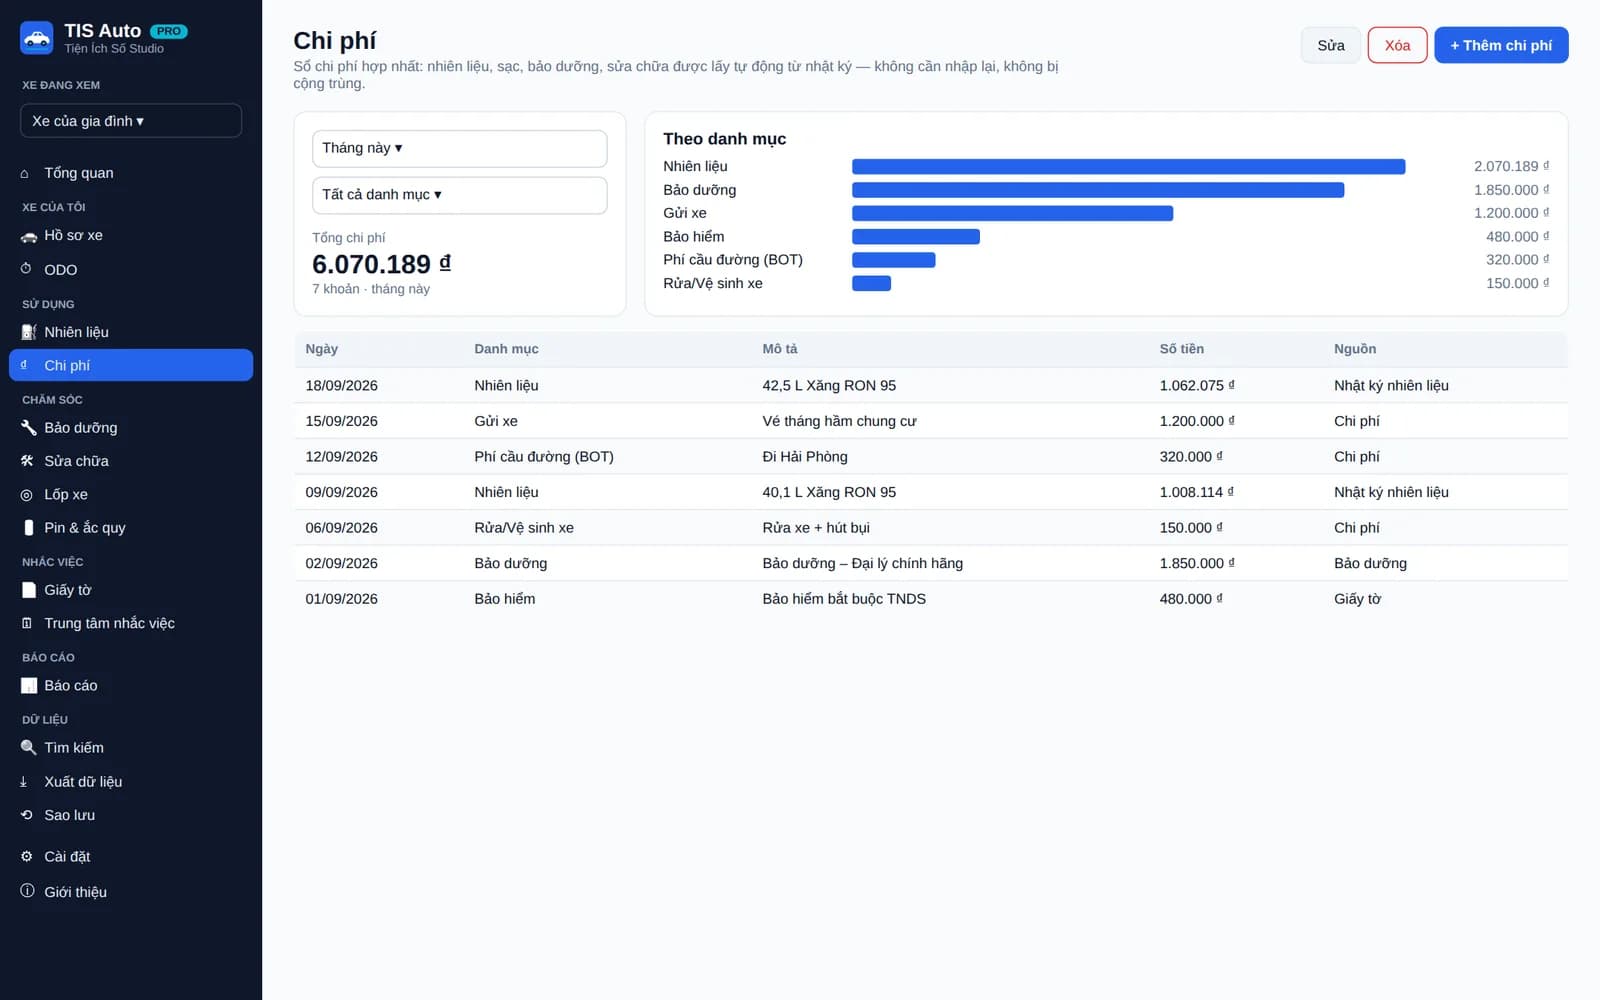Sort by the Ngày column header
Image resolution: width=1600 pixels, height=1000 pixels.
(322, 349)
